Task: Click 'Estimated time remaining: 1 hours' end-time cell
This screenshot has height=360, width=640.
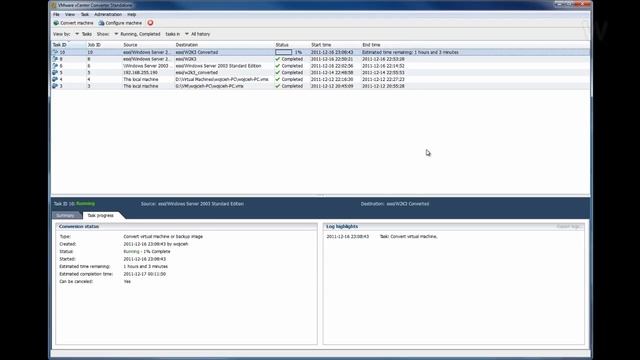Action: coord(410,52)
